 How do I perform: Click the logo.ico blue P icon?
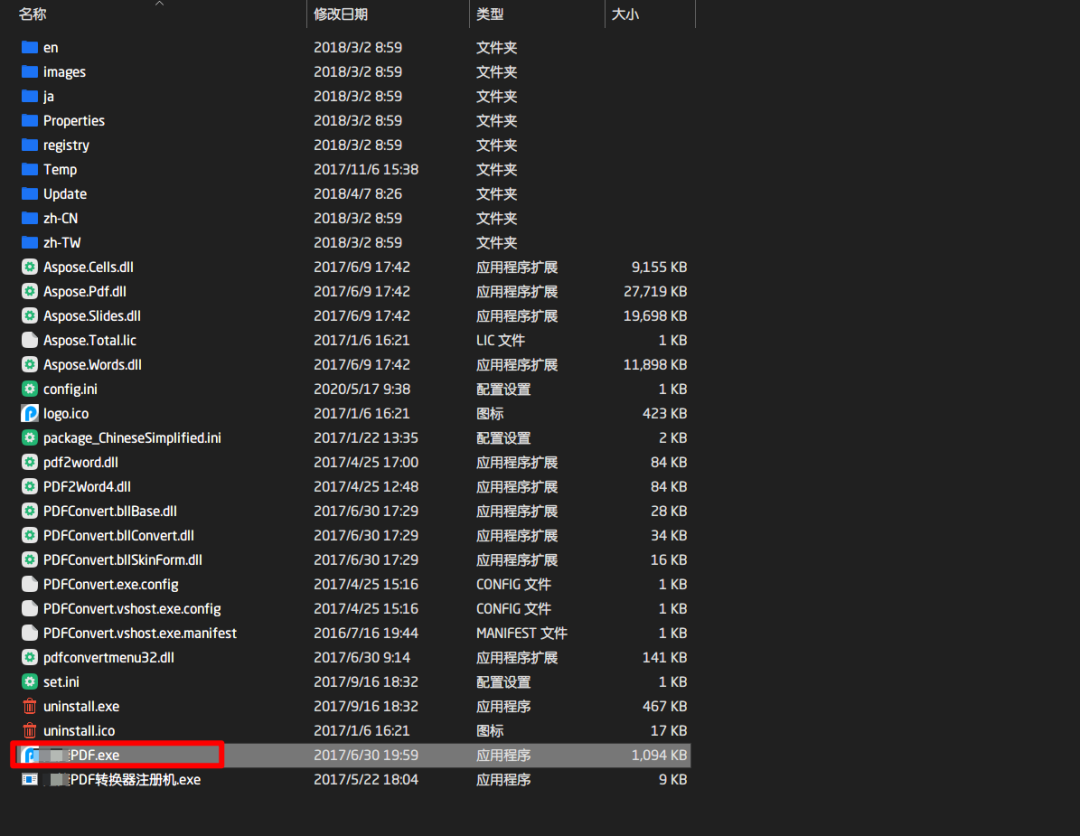(30, 413)
